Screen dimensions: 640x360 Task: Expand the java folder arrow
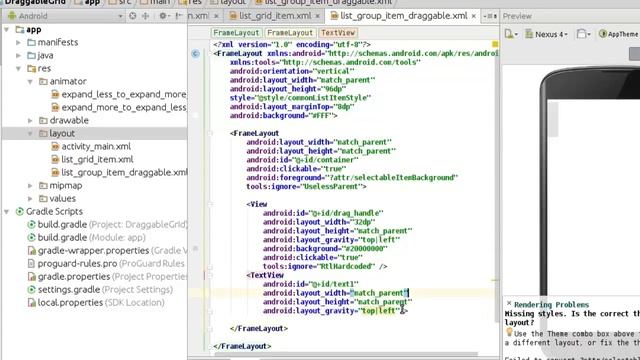pyautogui.click(x=18, y=55)
